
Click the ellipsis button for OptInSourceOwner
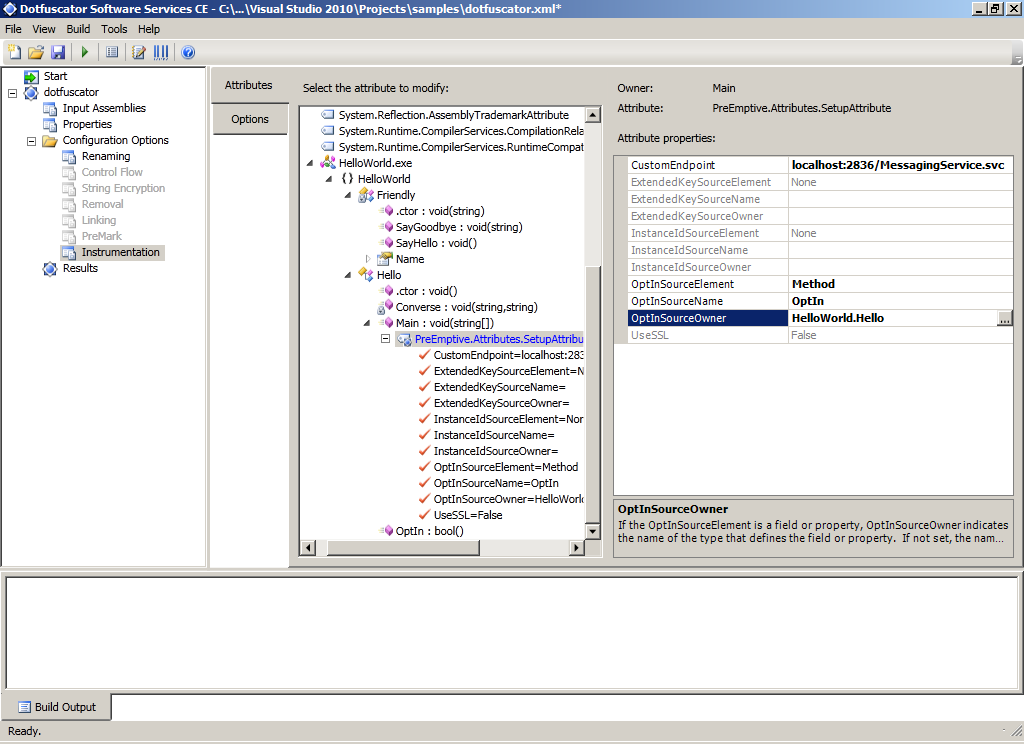point(1004,318)
